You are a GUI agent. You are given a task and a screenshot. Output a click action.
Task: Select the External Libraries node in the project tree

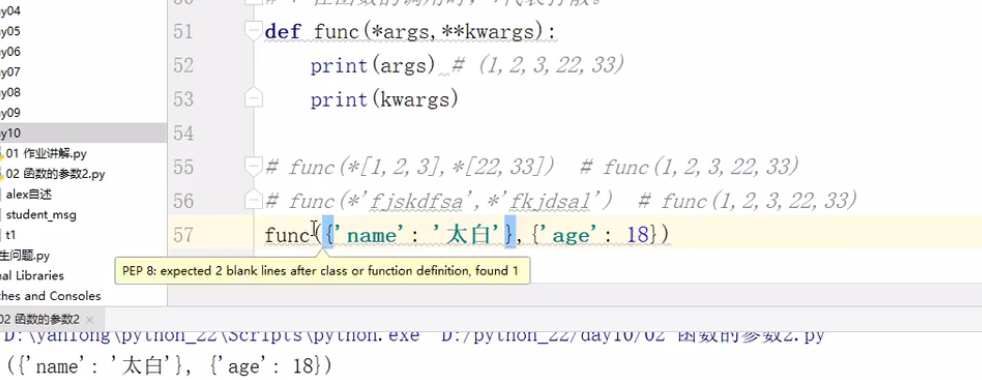tap(32, 275)
